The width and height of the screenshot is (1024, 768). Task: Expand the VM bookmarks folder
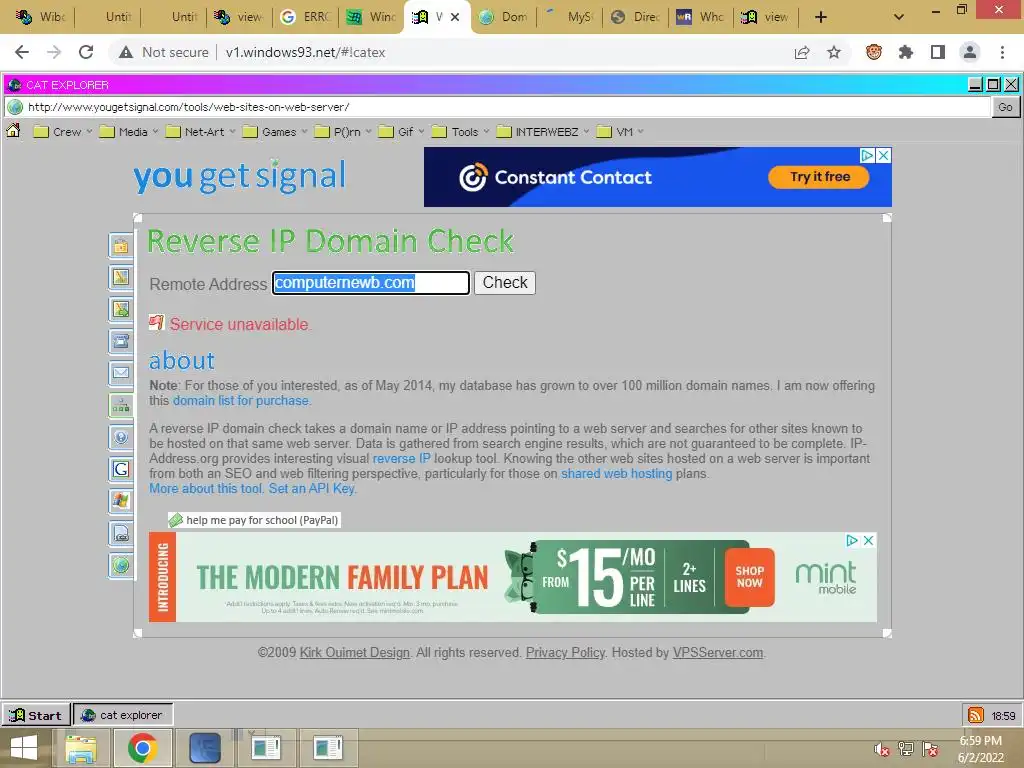pos(621,132)
